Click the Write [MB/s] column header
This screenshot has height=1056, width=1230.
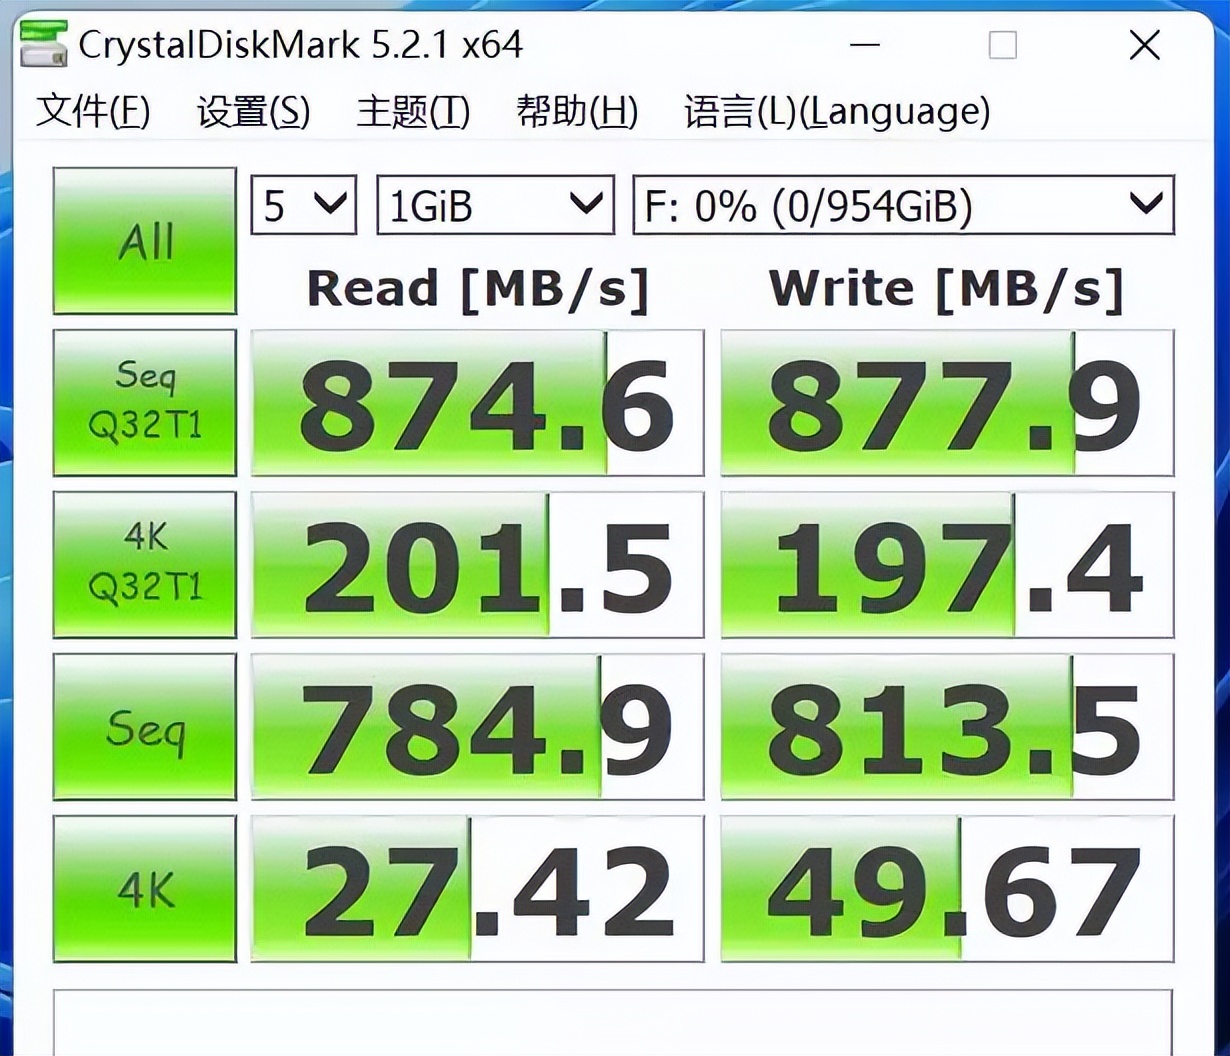(946, 289)
